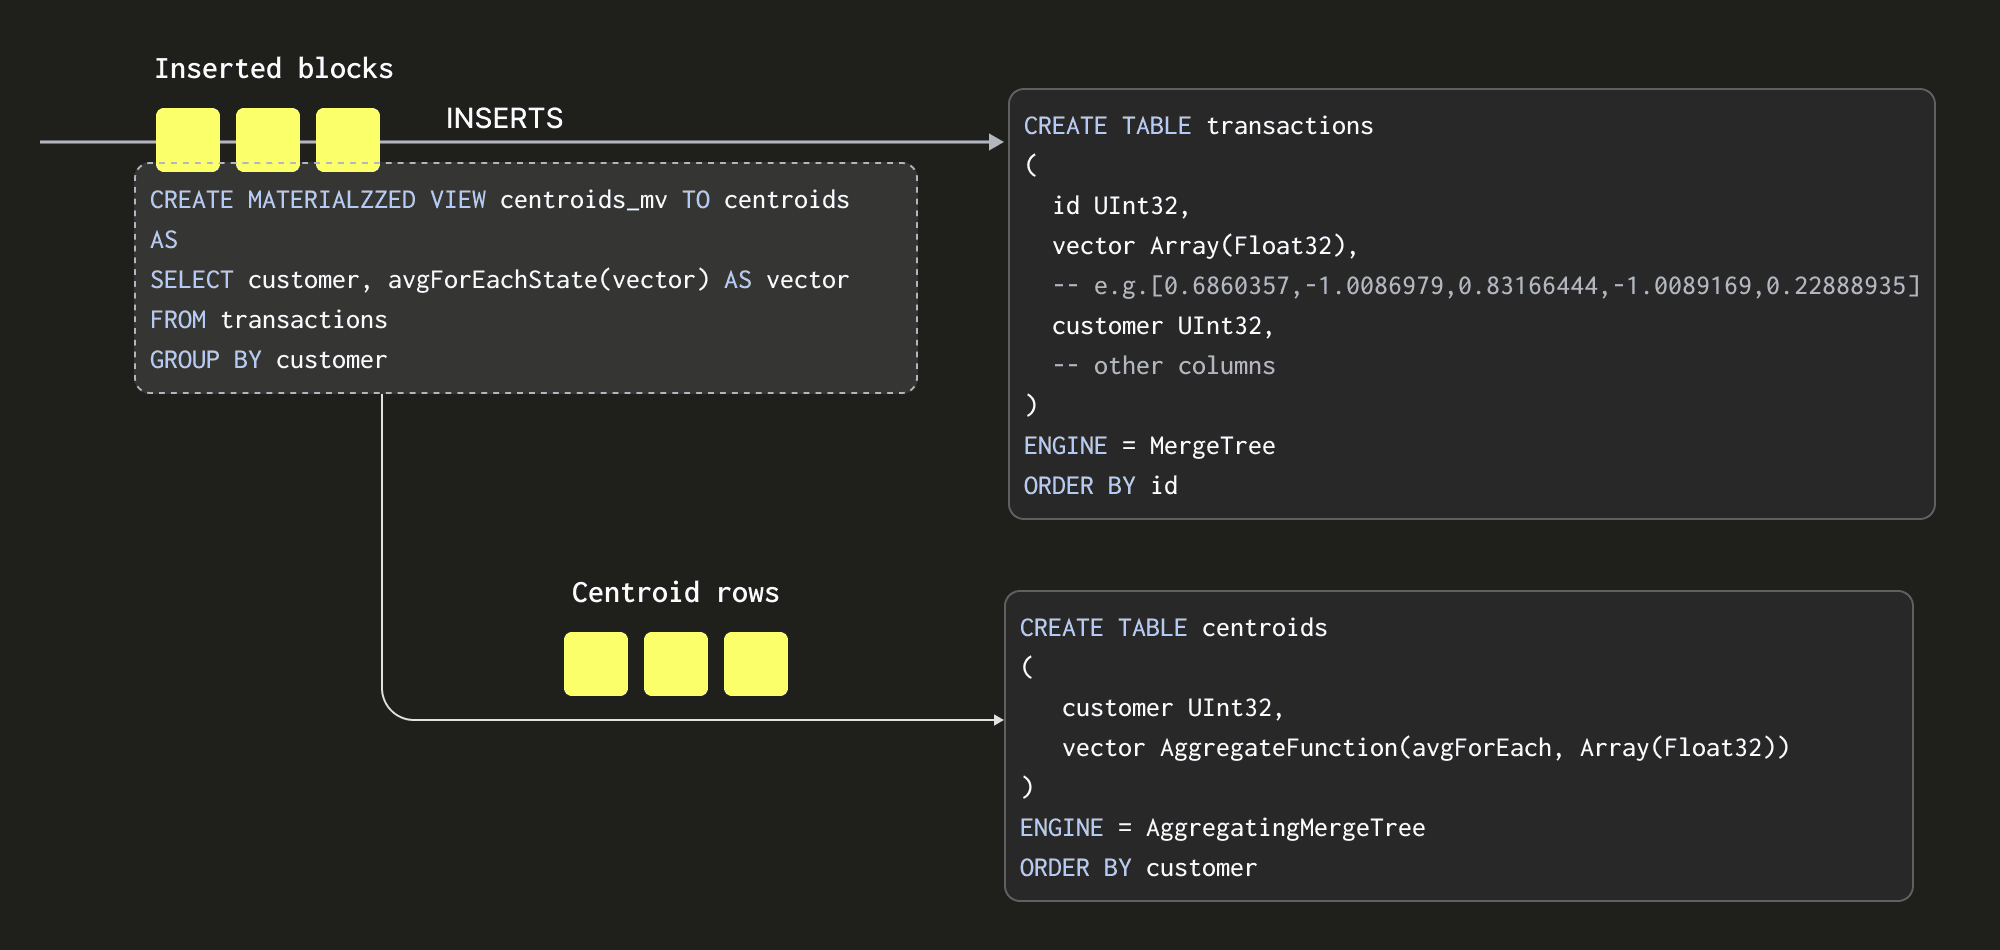Click ENGINE = AggregatingMergeTree line
Viewport: 2000px width, 950px height.
1222,827
